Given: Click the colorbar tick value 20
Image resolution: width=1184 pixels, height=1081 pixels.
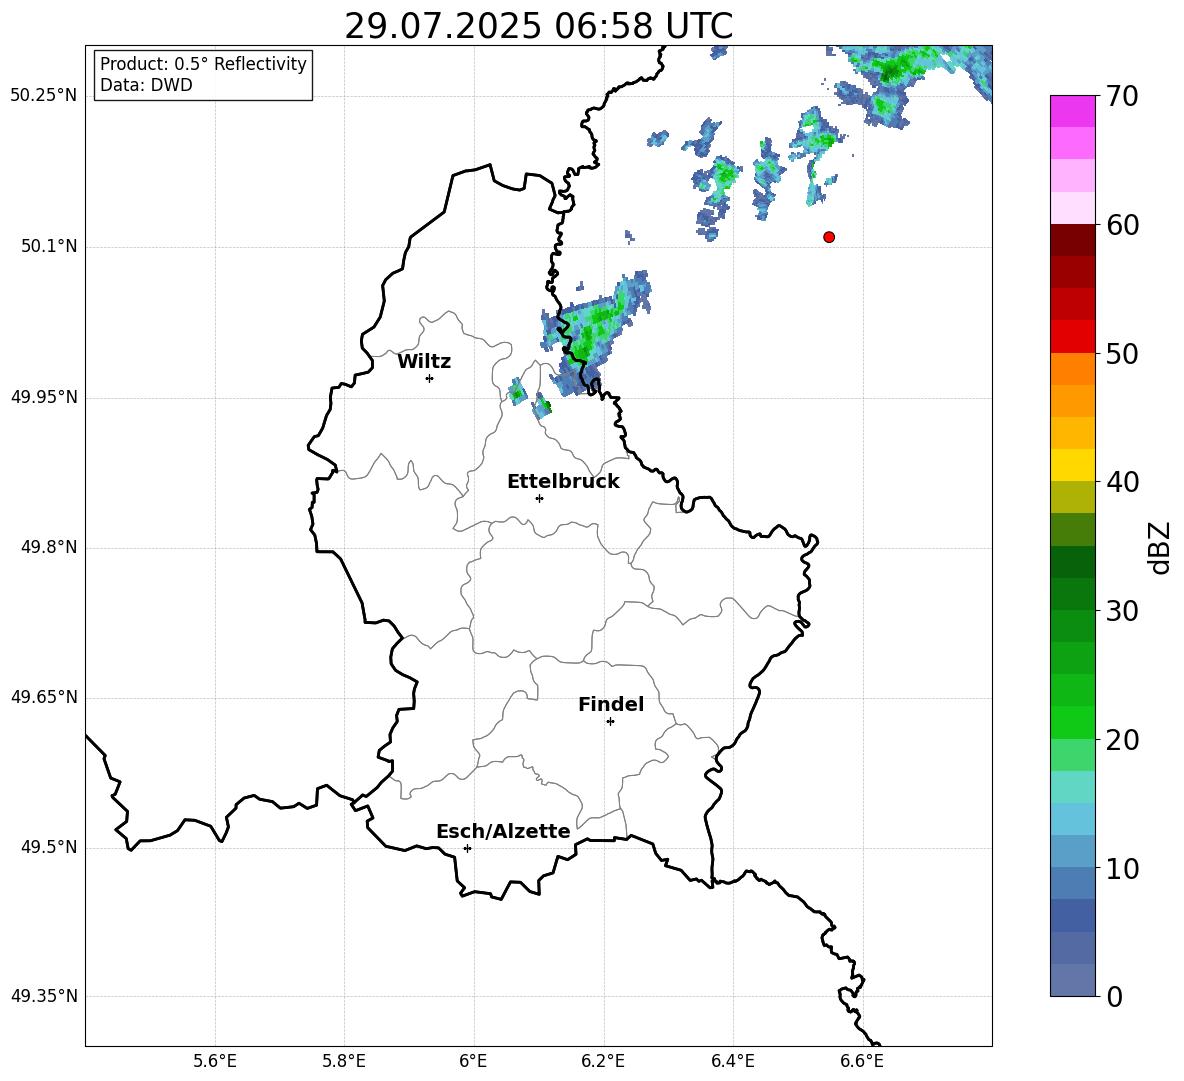Looking at the screenshot, I should tap(1122, 740).
